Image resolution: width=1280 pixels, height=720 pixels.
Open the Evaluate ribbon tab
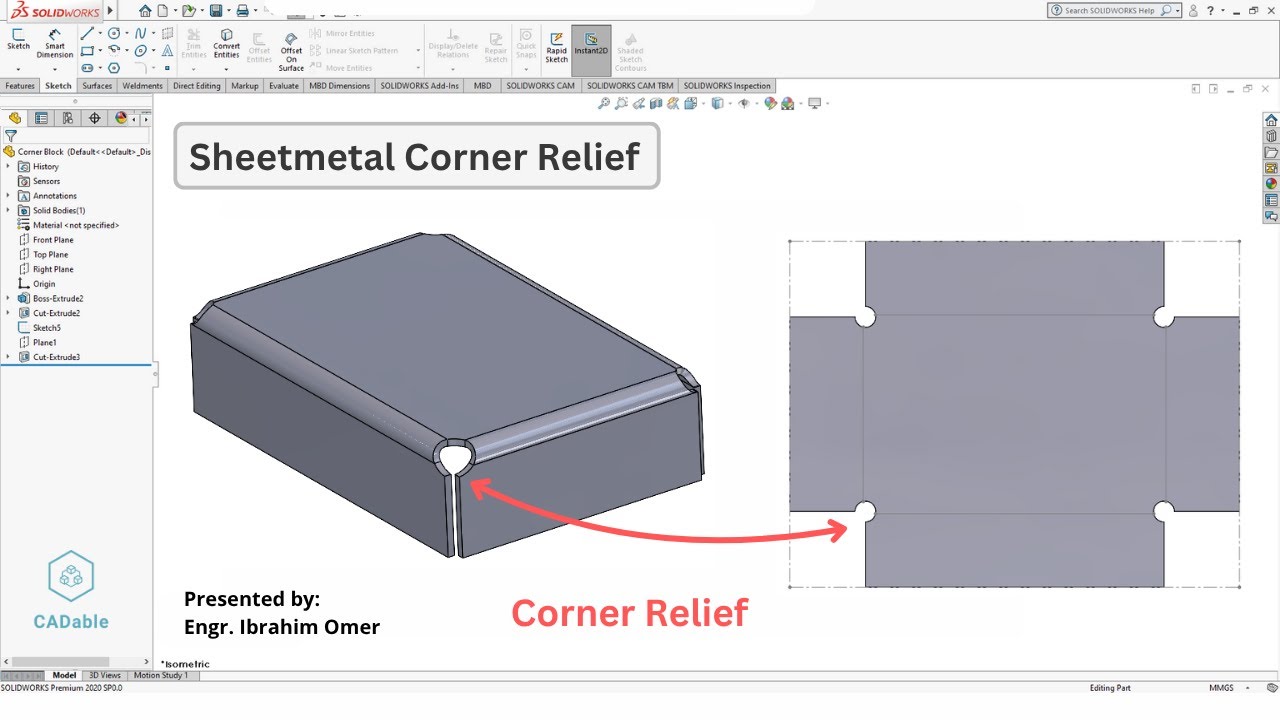tap(284, 86)
